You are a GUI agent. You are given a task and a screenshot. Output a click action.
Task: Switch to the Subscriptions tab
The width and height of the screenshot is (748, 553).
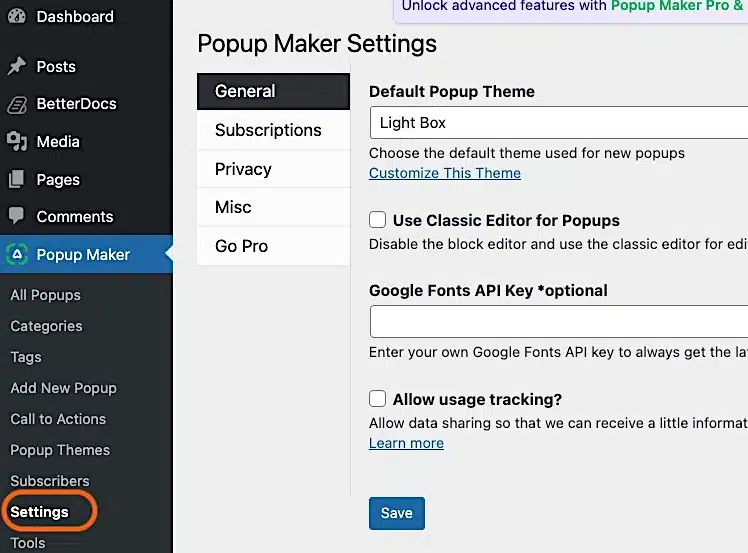point(273,130)
